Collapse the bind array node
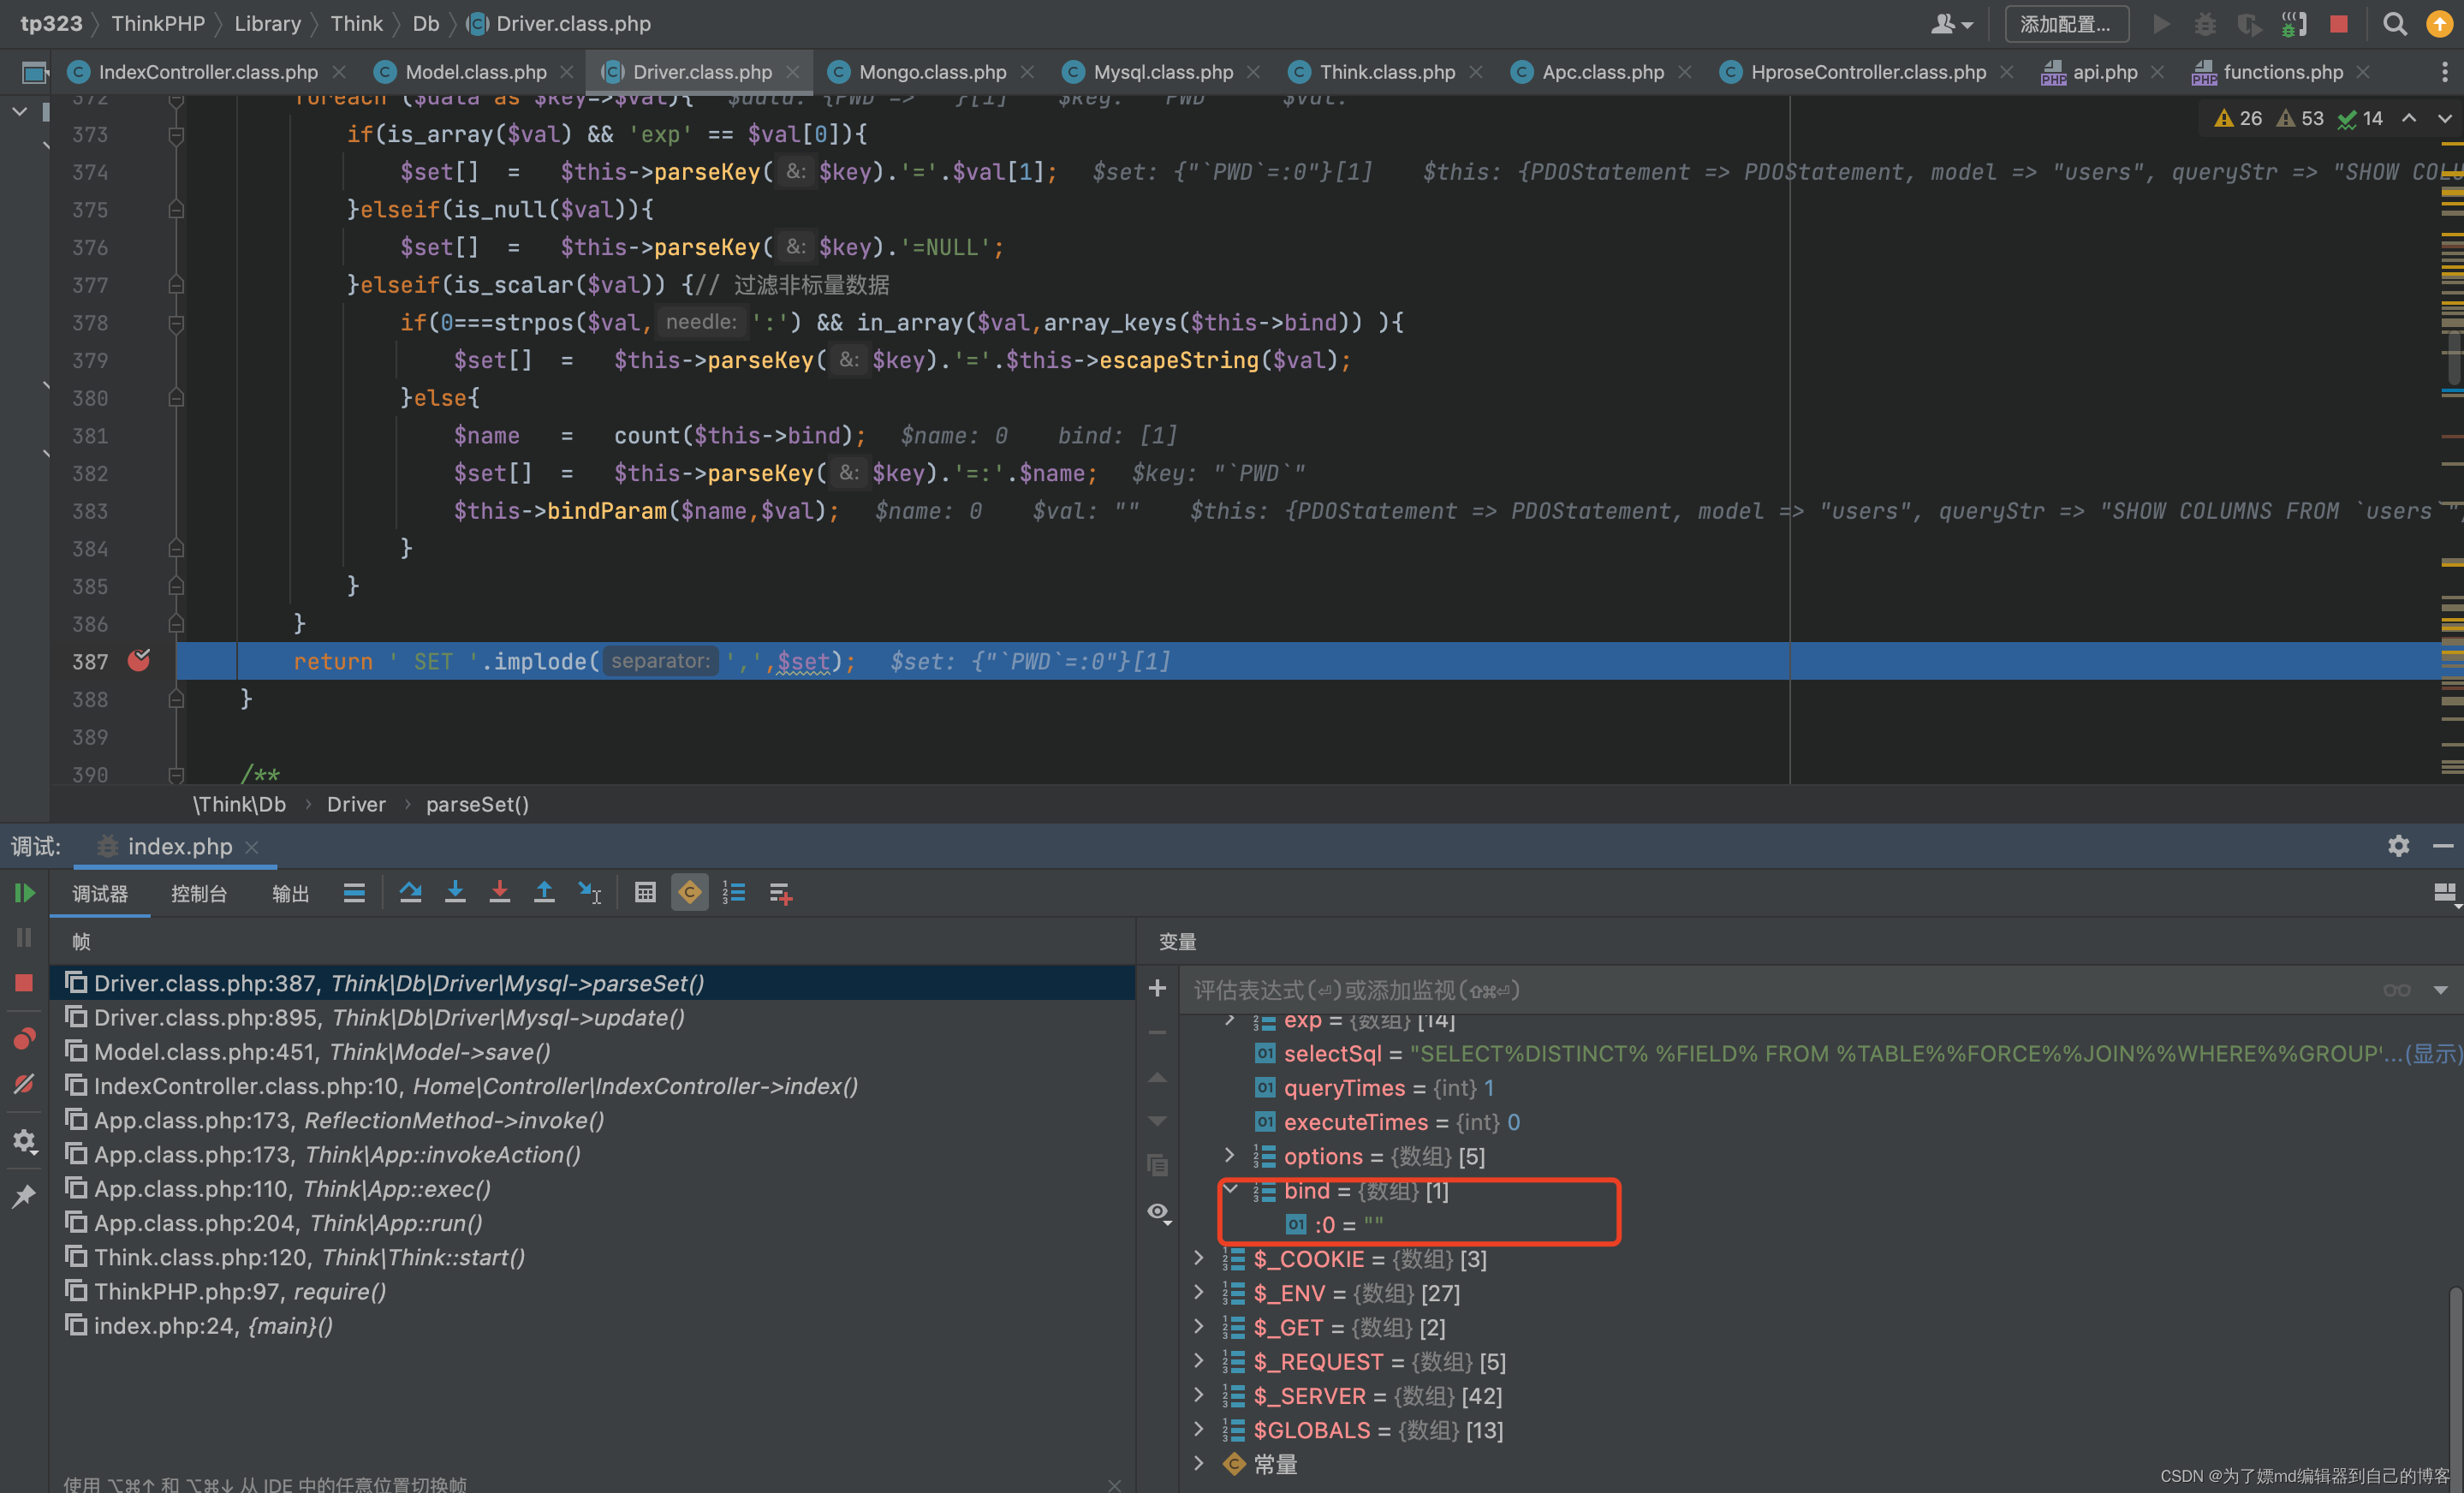This screenshot has height=1493, width=2464. (x=1231, y=1189)
